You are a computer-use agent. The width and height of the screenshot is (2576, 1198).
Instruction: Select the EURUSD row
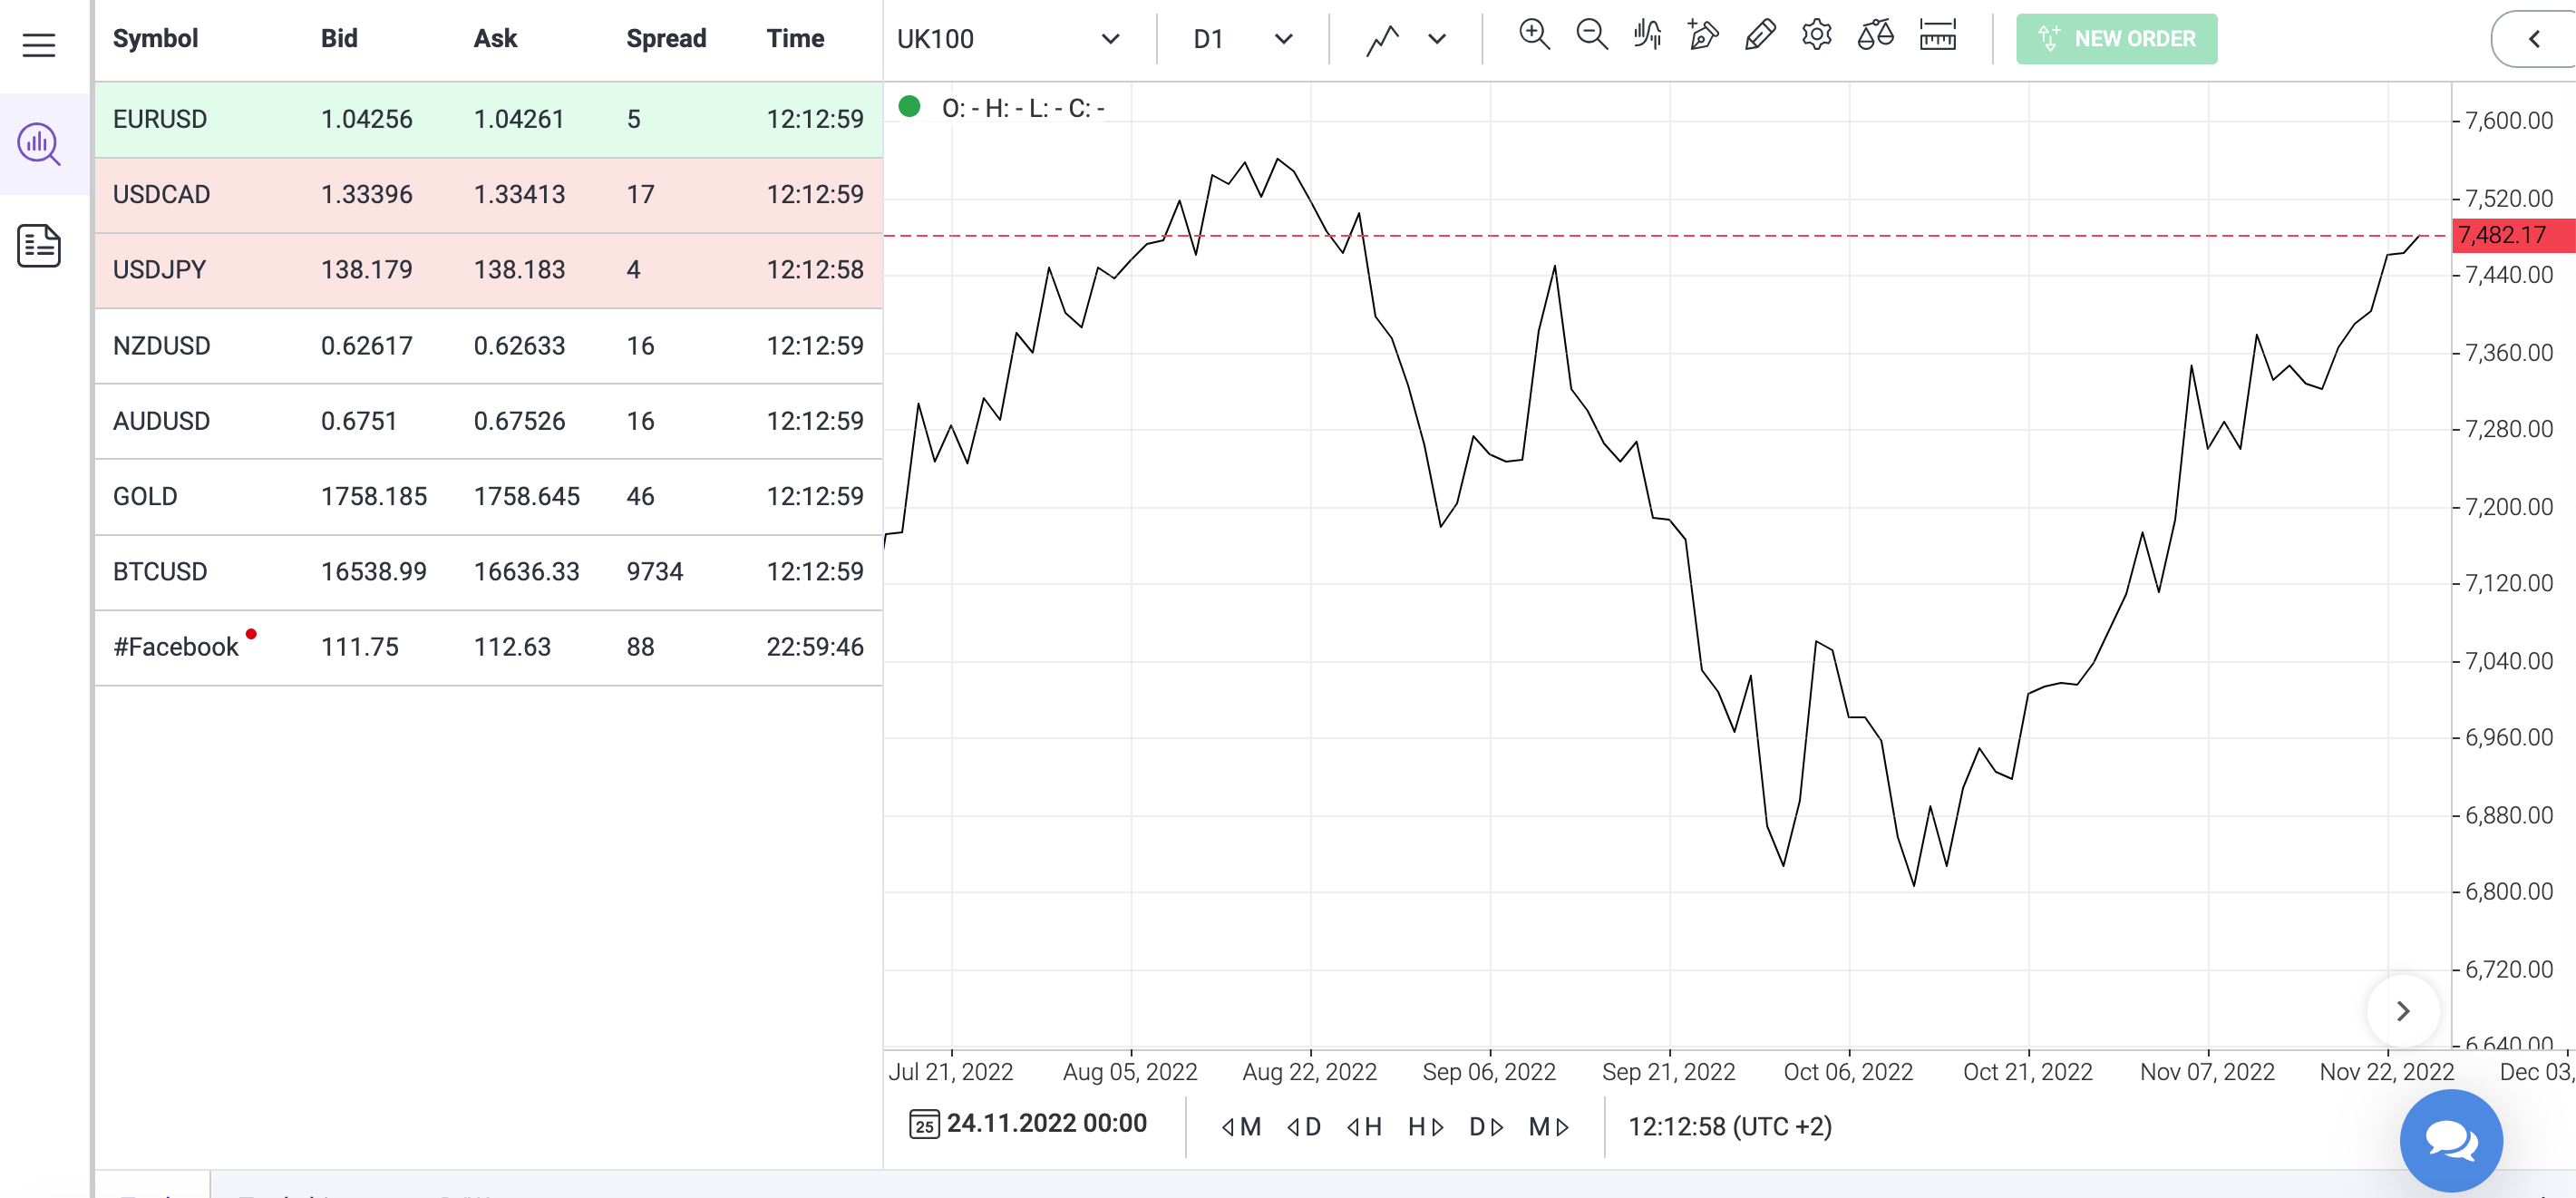pyautogui.click(x=488, y=119)
